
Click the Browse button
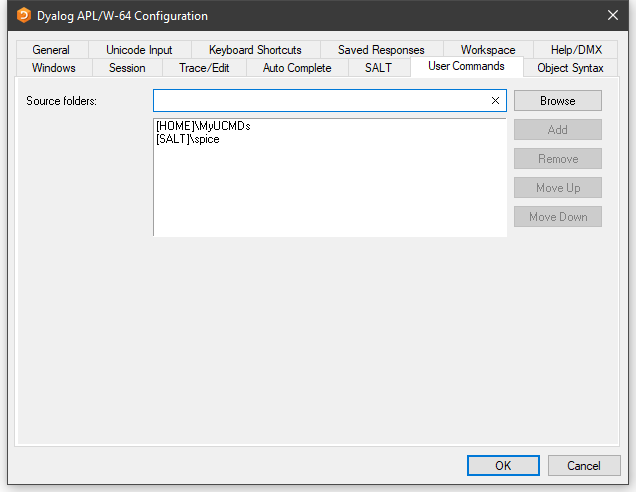557,101
